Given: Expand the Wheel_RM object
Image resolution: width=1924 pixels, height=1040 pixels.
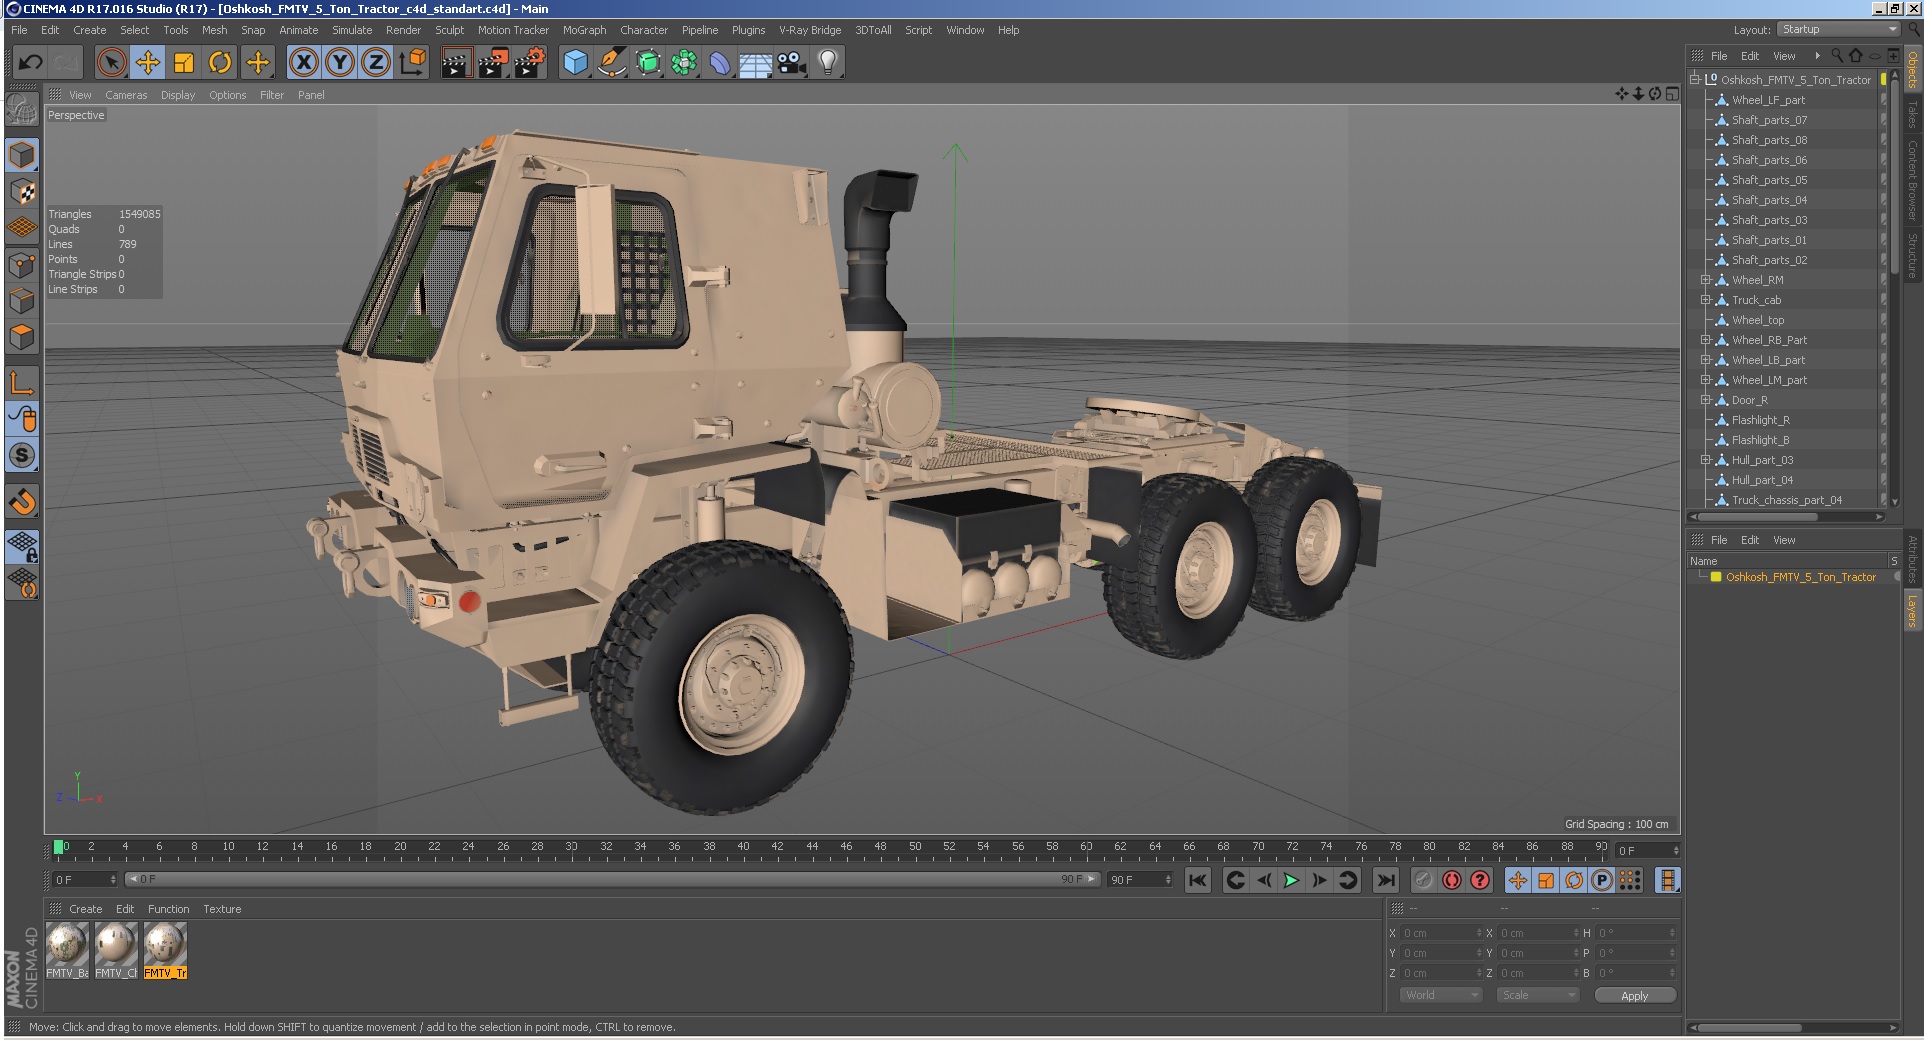Looking at the screenshot, I should [x=1706, y=280].
